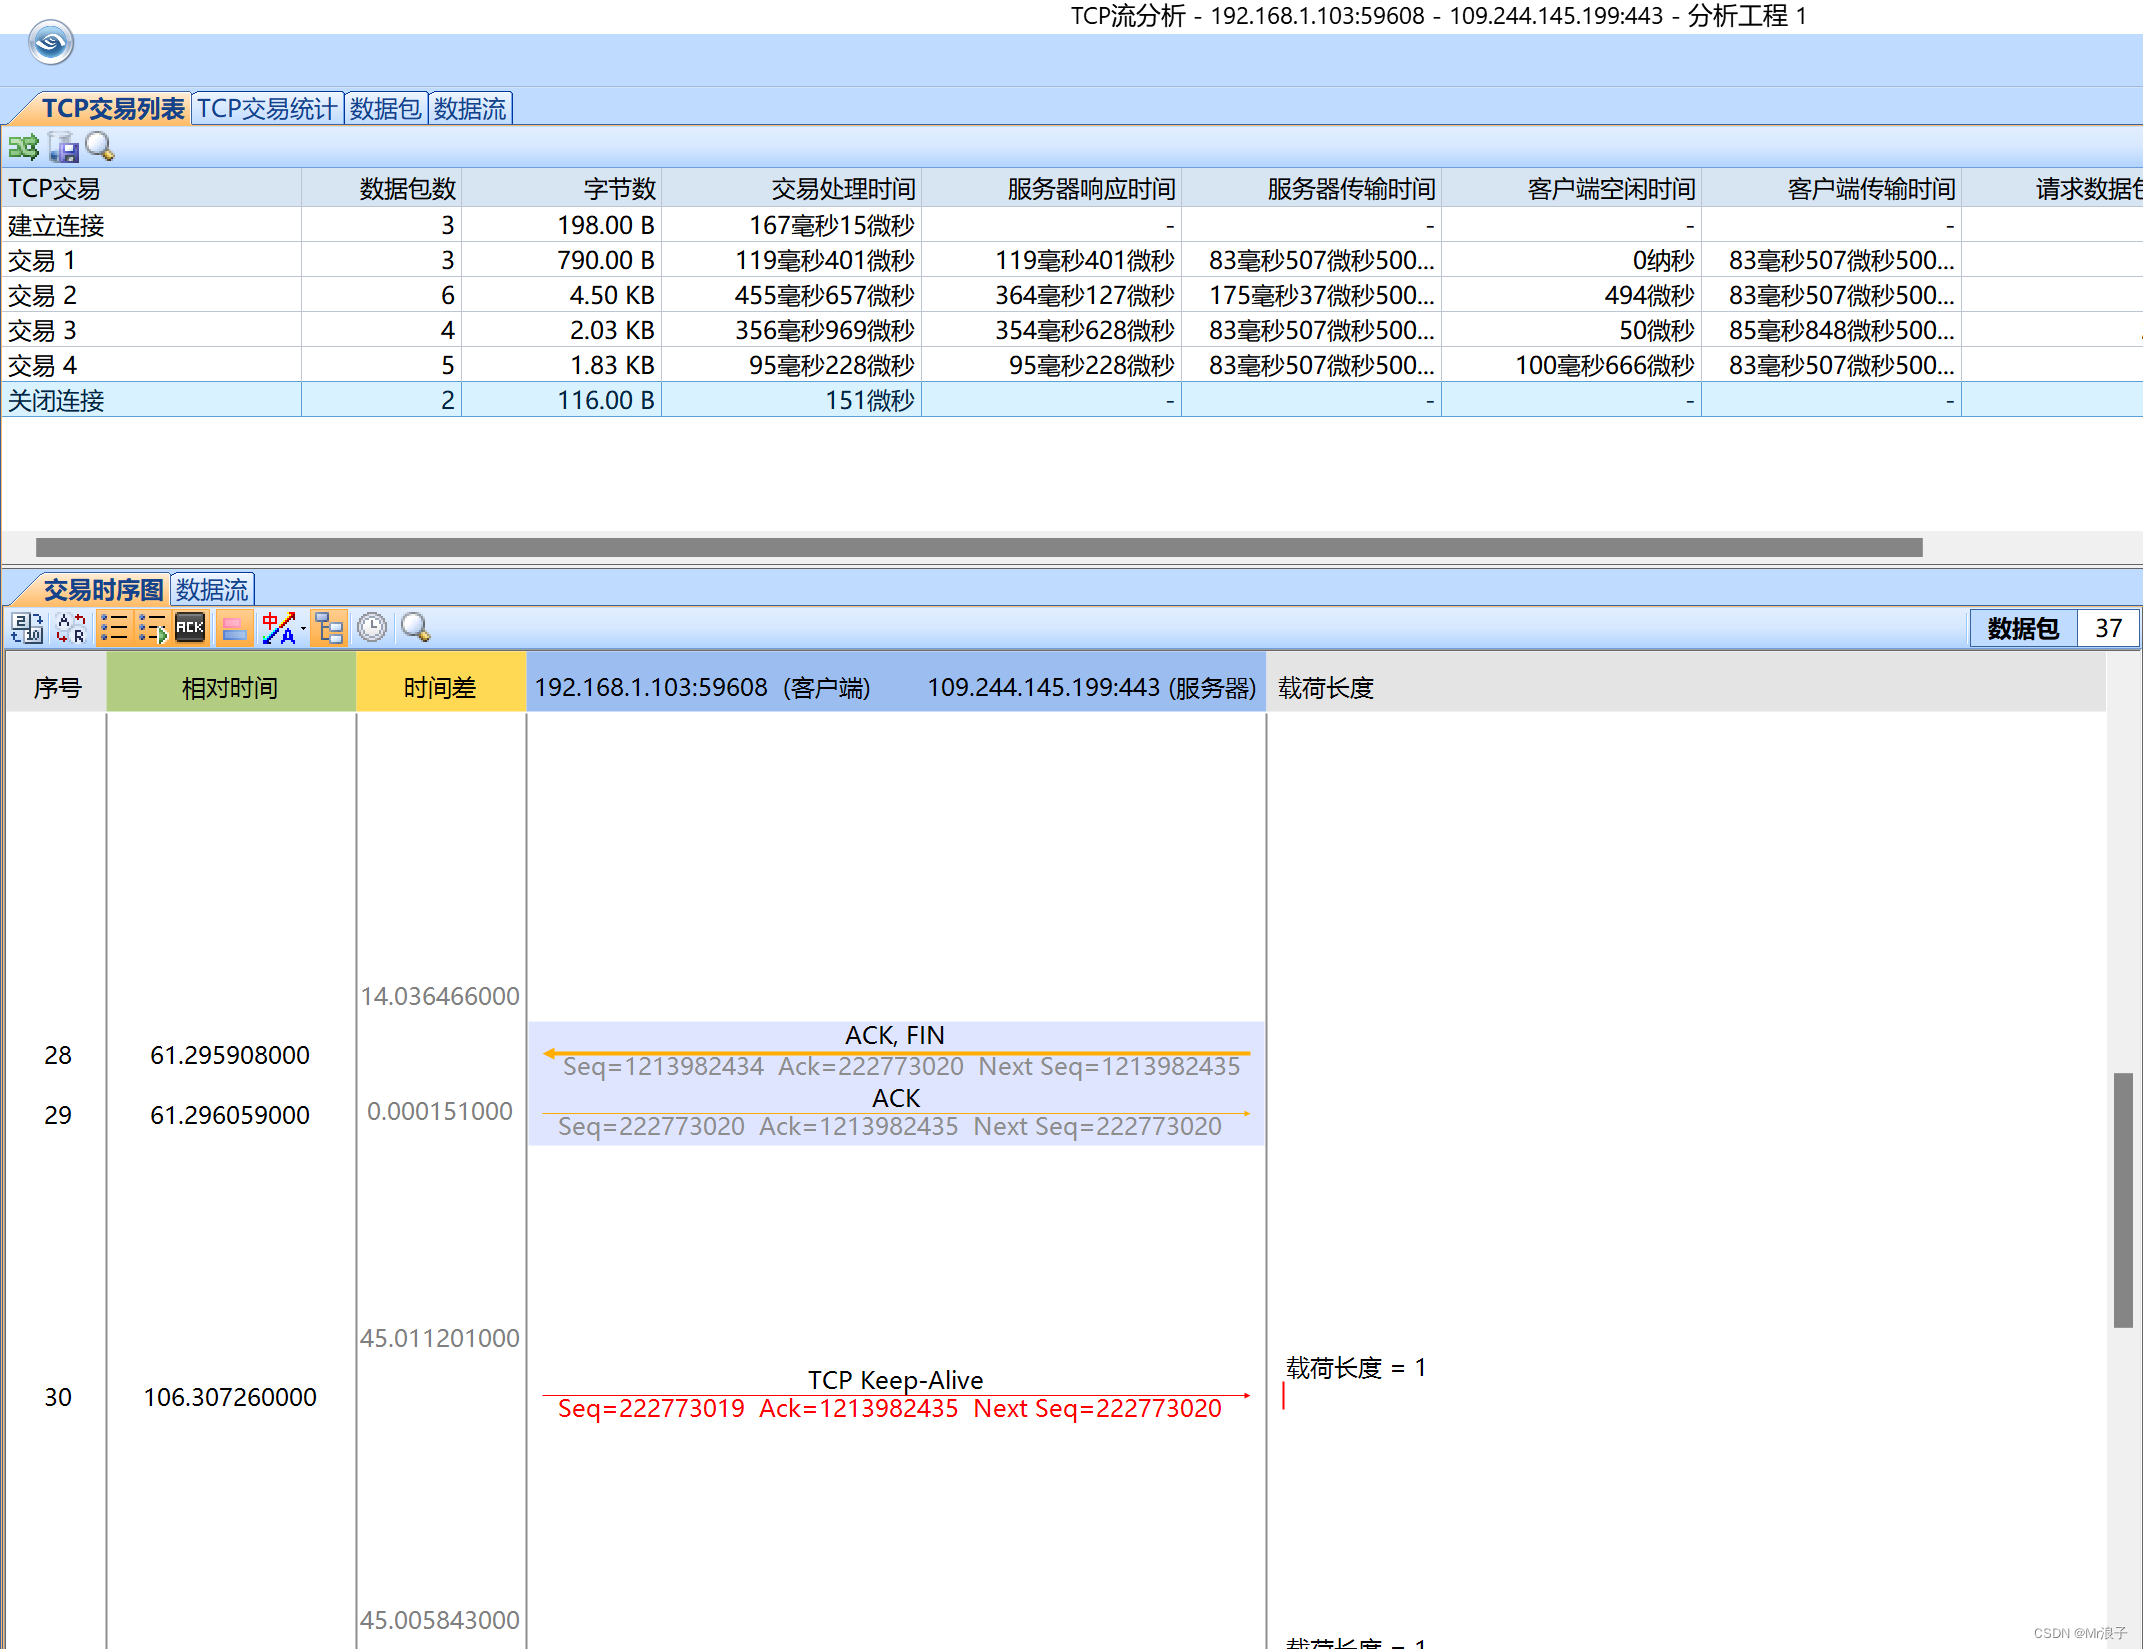Toggle the tree structure layout button
2143x1649 pixels.
329,628
